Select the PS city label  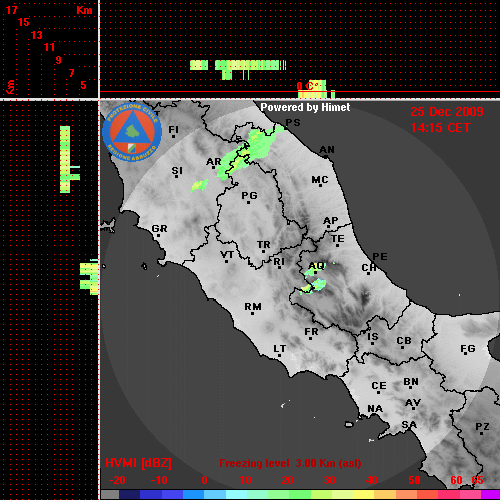point(293,123)
